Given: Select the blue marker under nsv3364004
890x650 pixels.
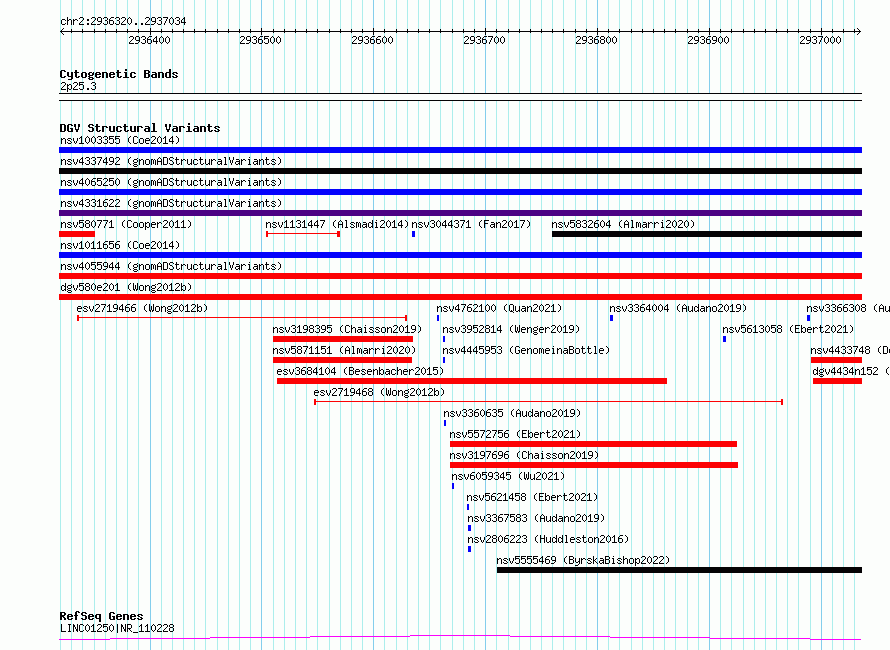Looking at the screenshot, I should tap(611, 318).
